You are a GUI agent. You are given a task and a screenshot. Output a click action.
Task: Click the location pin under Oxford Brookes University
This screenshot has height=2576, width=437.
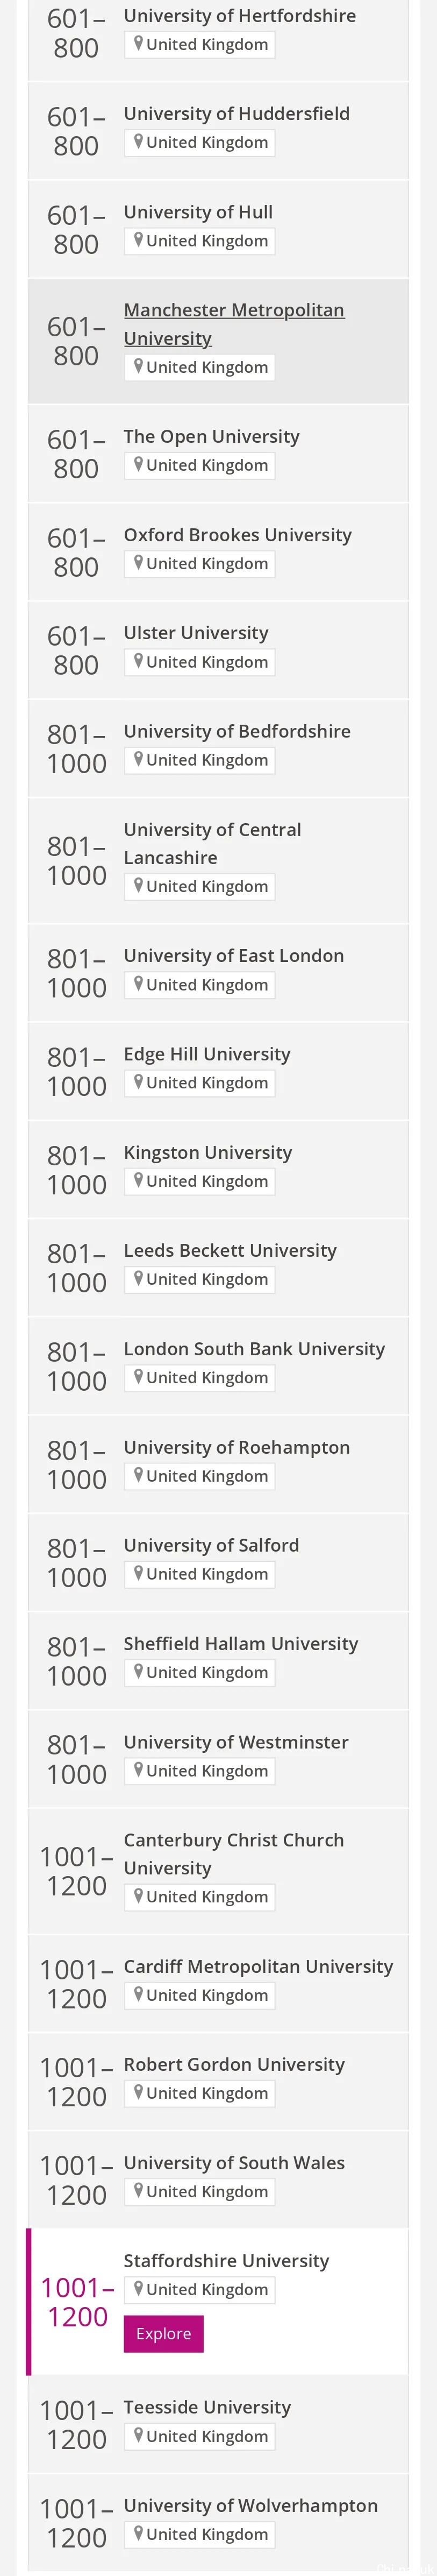138,563
